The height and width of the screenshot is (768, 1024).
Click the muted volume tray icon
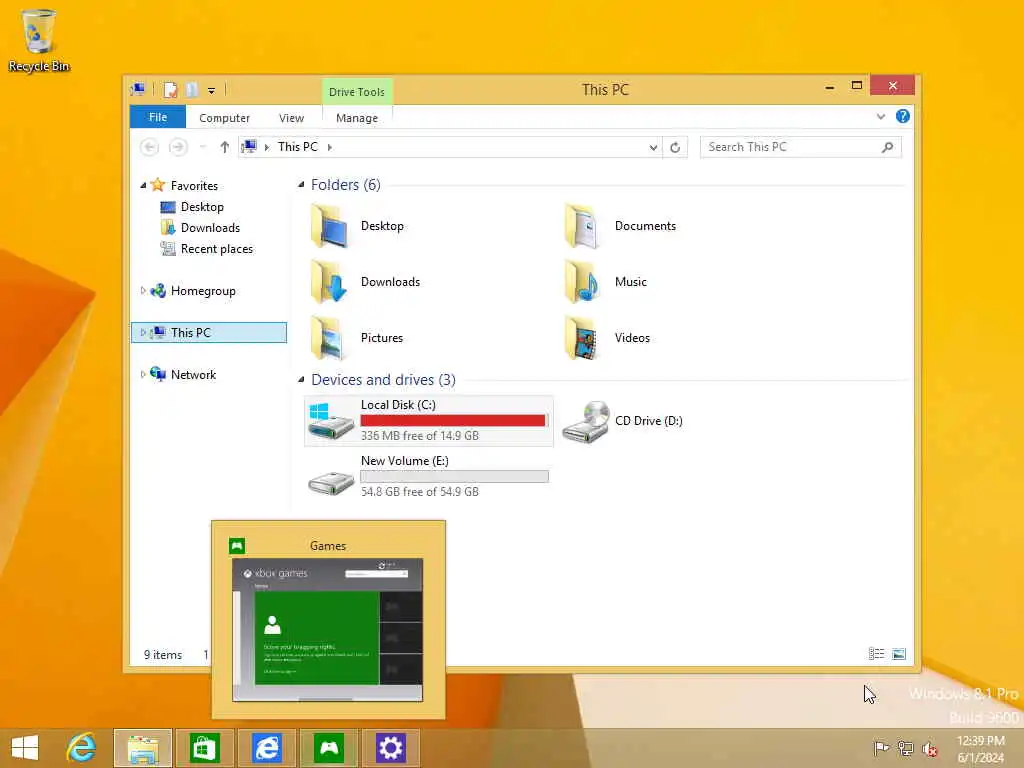pos(929,748)
